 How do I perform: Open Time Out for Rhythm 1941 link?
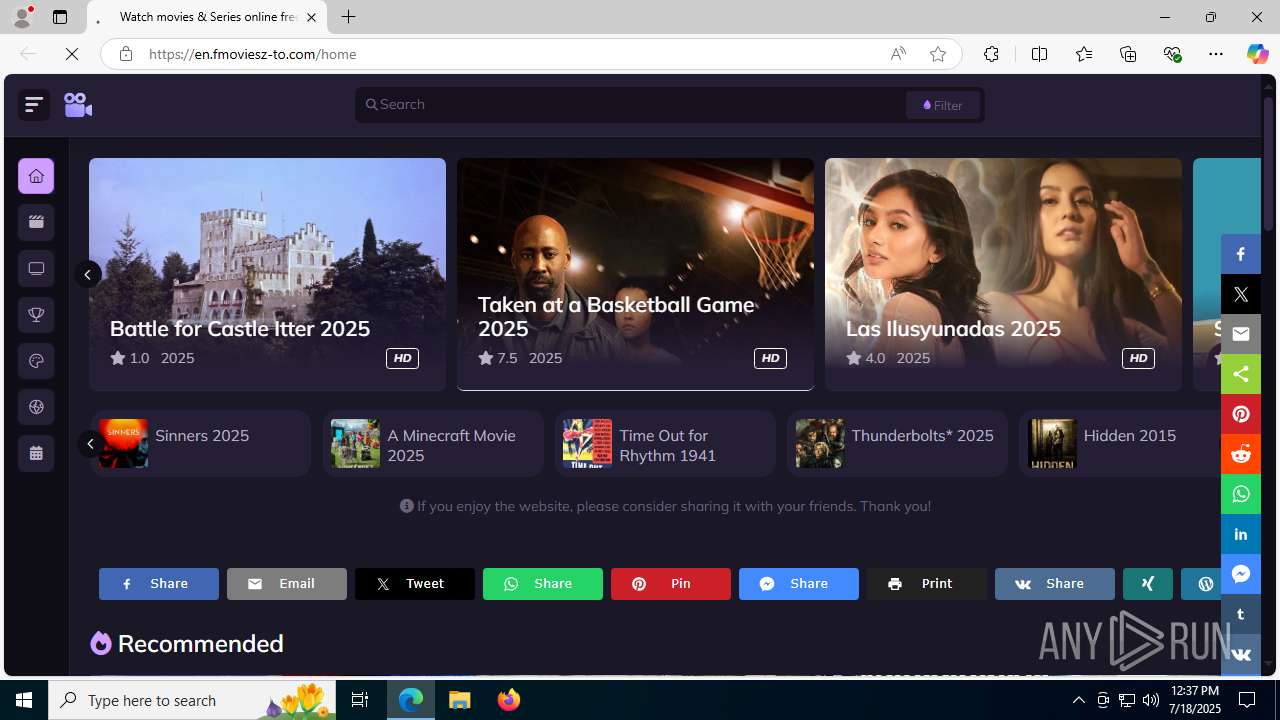pyautogui.click(x=665, y=443)
